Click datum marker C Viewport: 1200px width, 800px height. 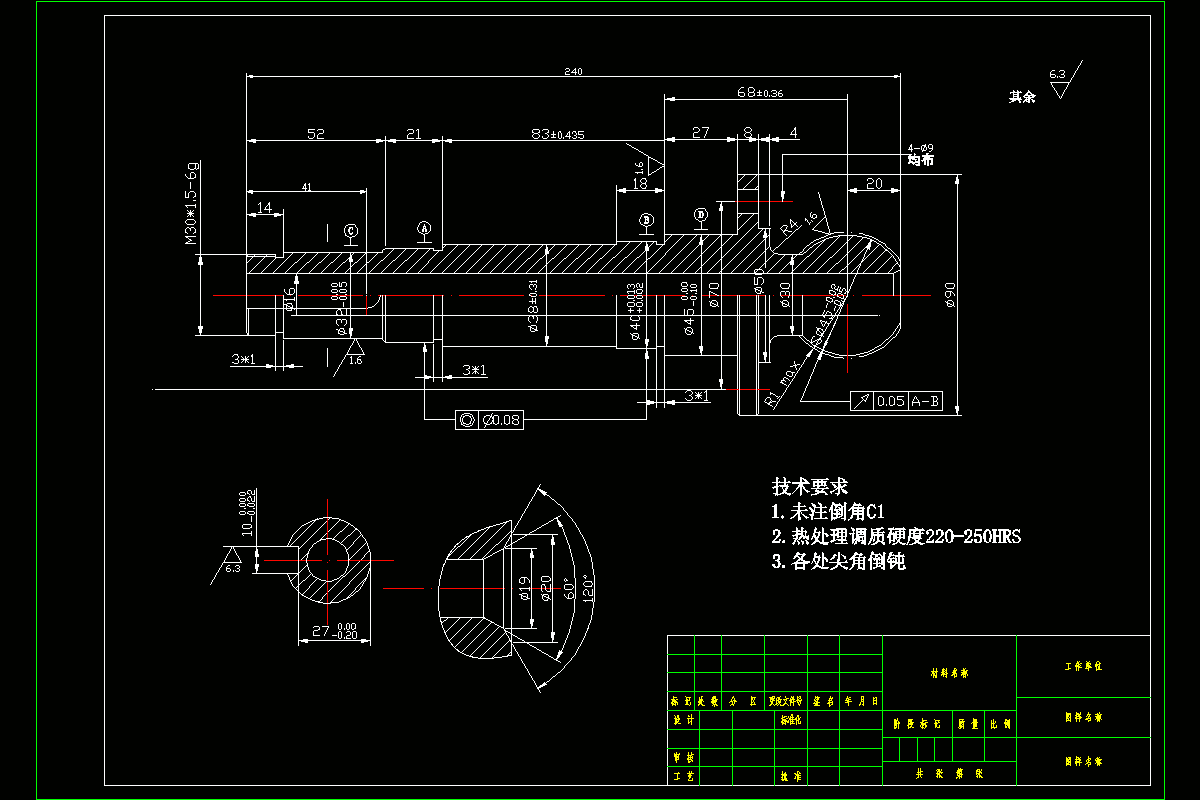pyautogui.click(x=351, y=231)
